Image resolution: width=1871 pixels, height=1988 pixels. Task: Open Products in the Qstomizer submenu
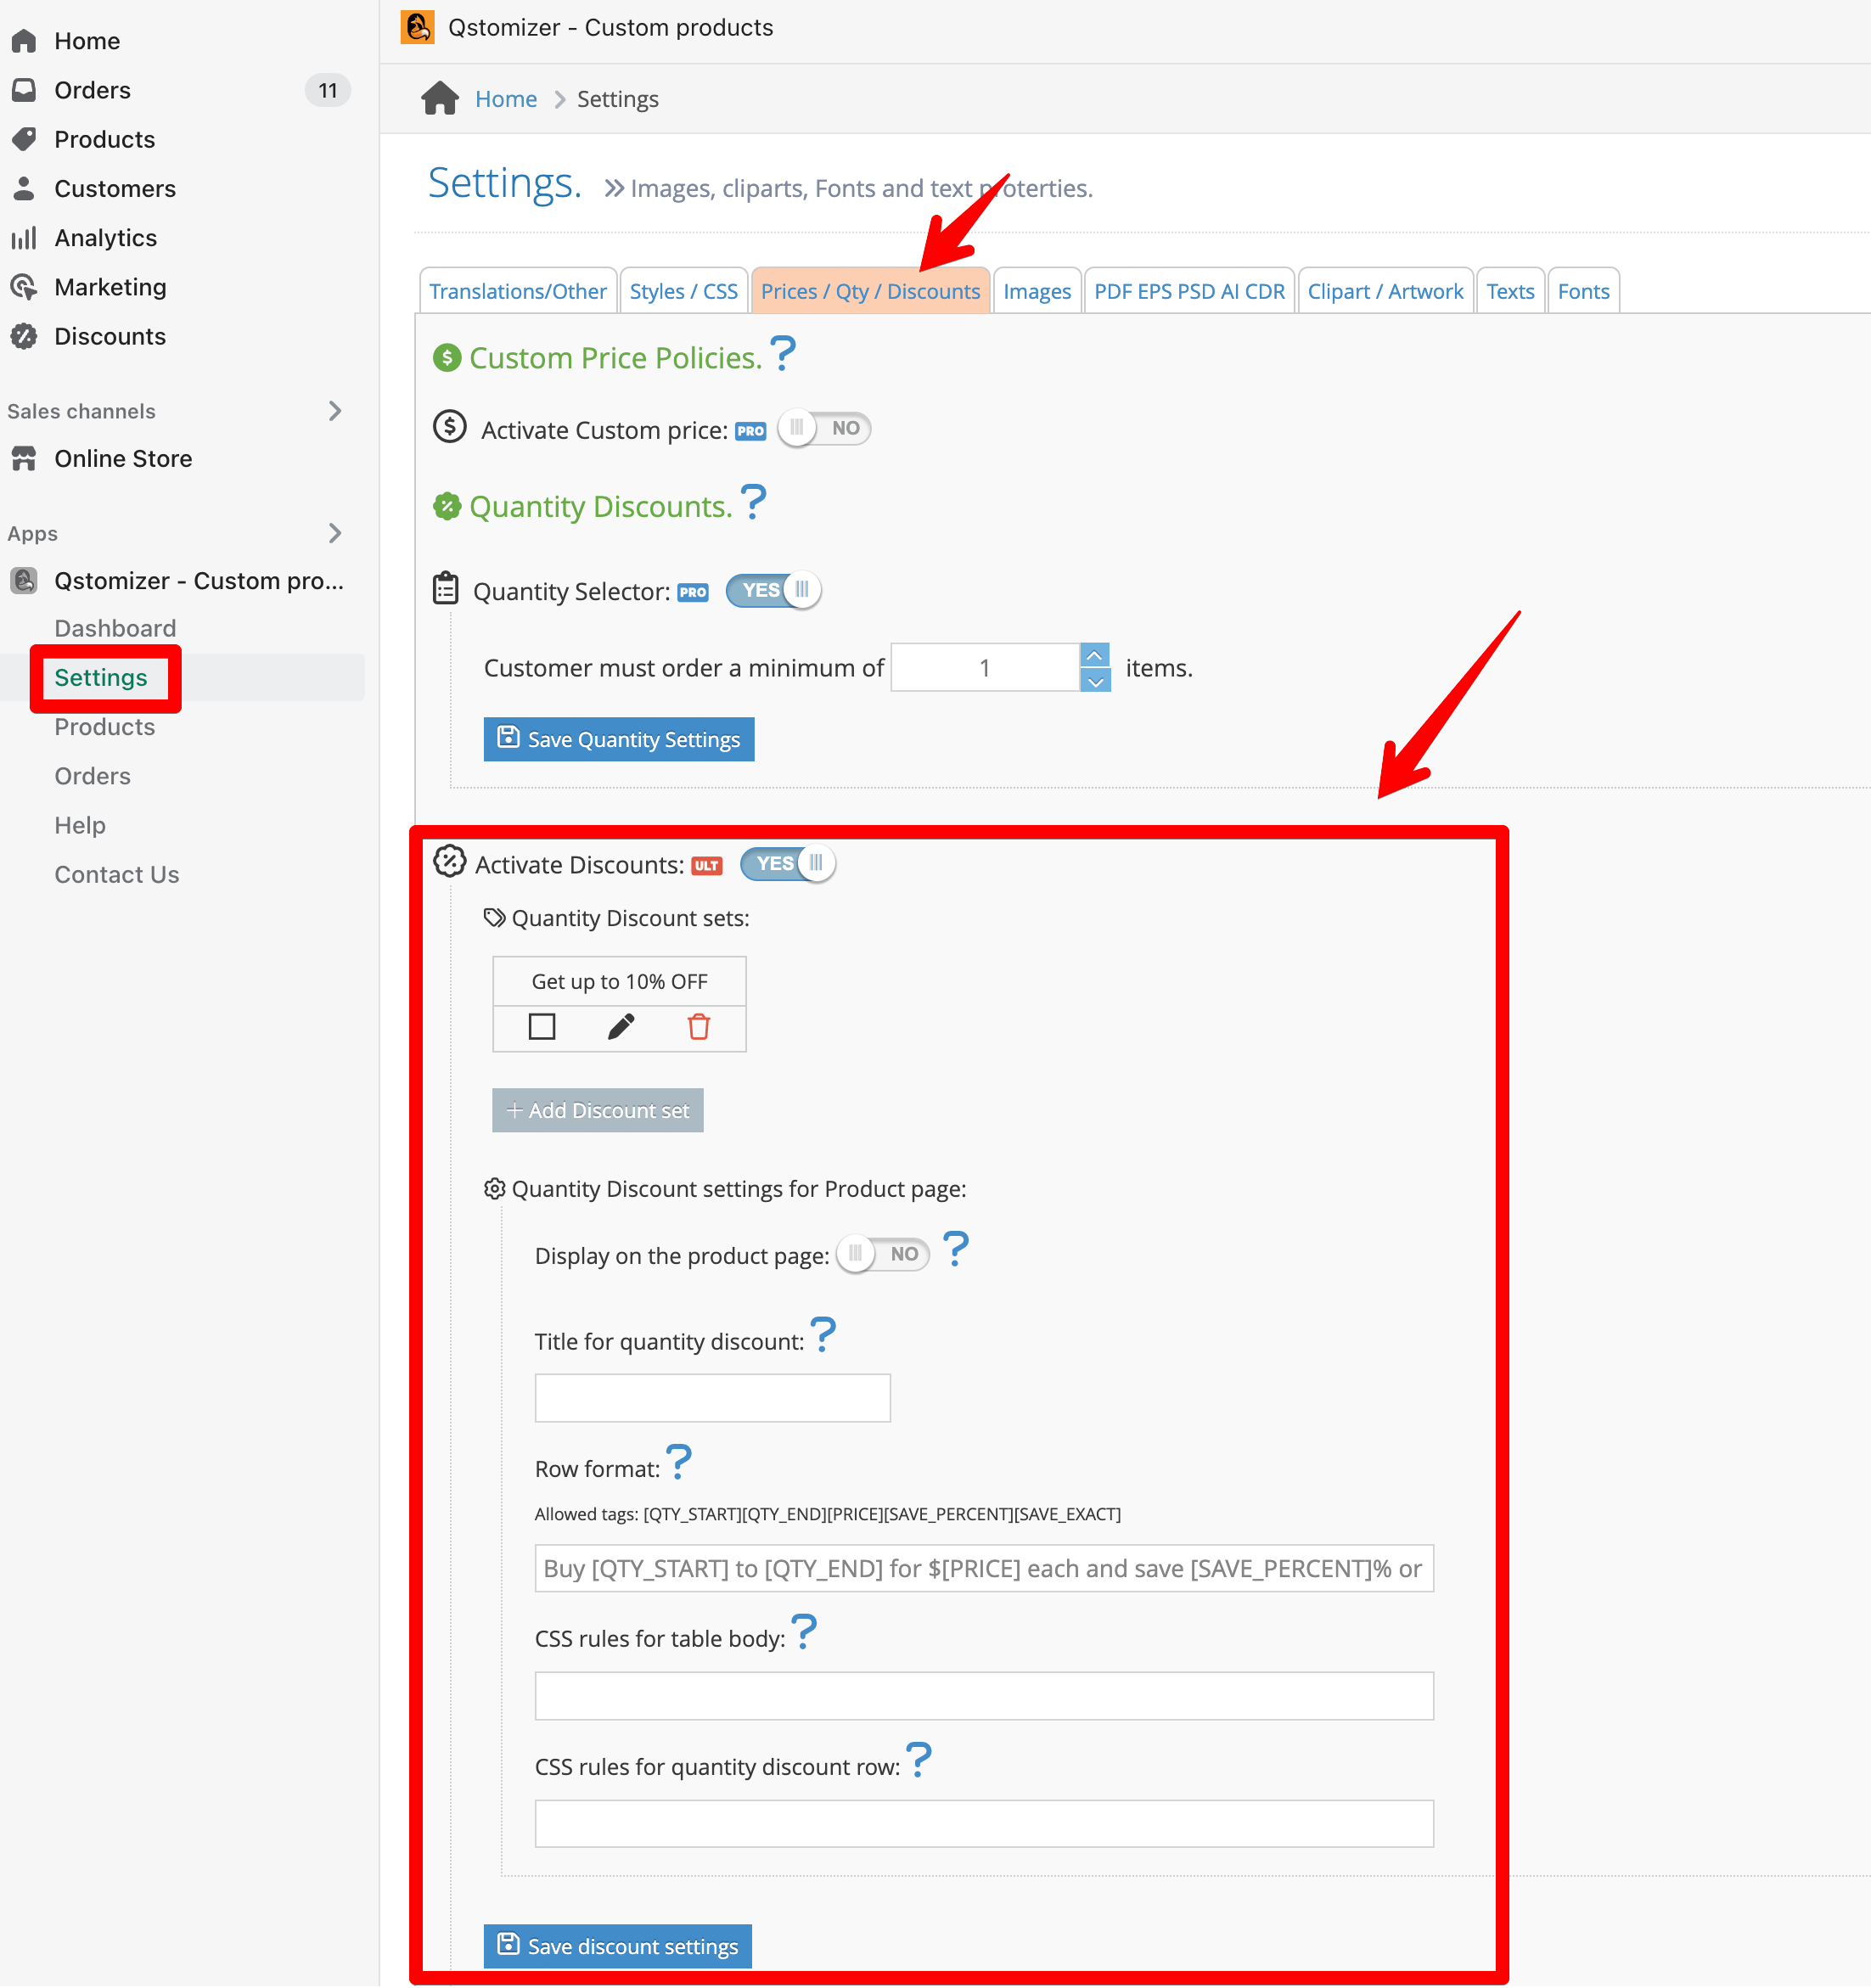pyautogui.click(x=105, y=726)
